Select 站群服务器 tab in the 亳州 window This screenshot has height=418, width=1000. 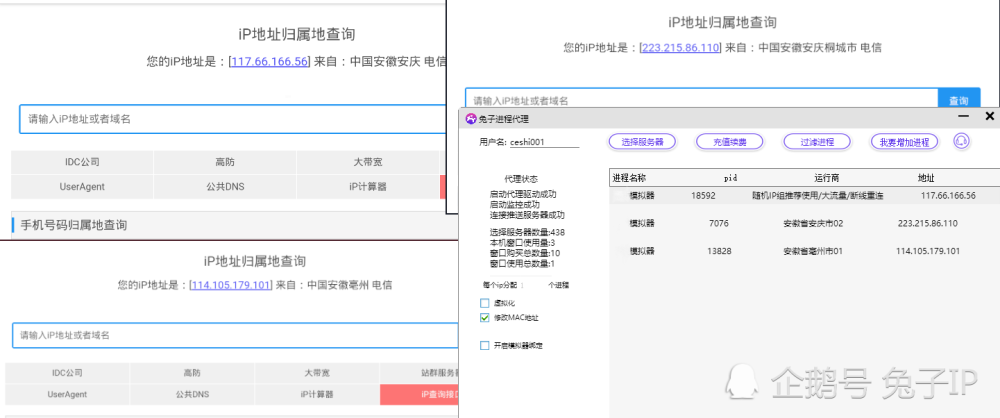(x=419, y=373)
